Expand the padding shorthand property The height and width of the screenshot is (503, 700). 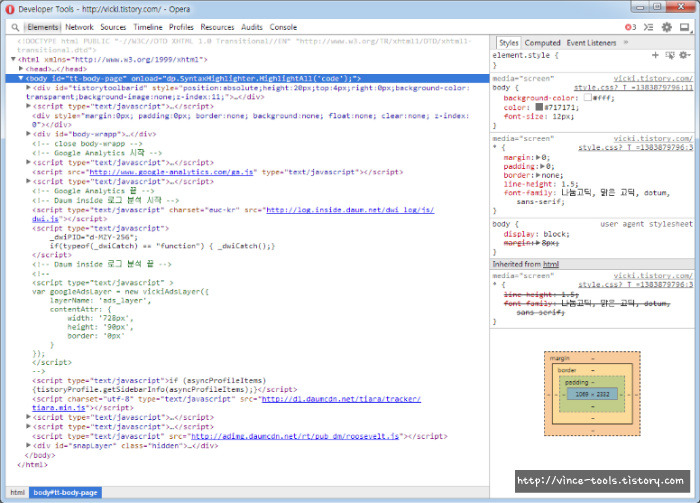tap(543, 166)
